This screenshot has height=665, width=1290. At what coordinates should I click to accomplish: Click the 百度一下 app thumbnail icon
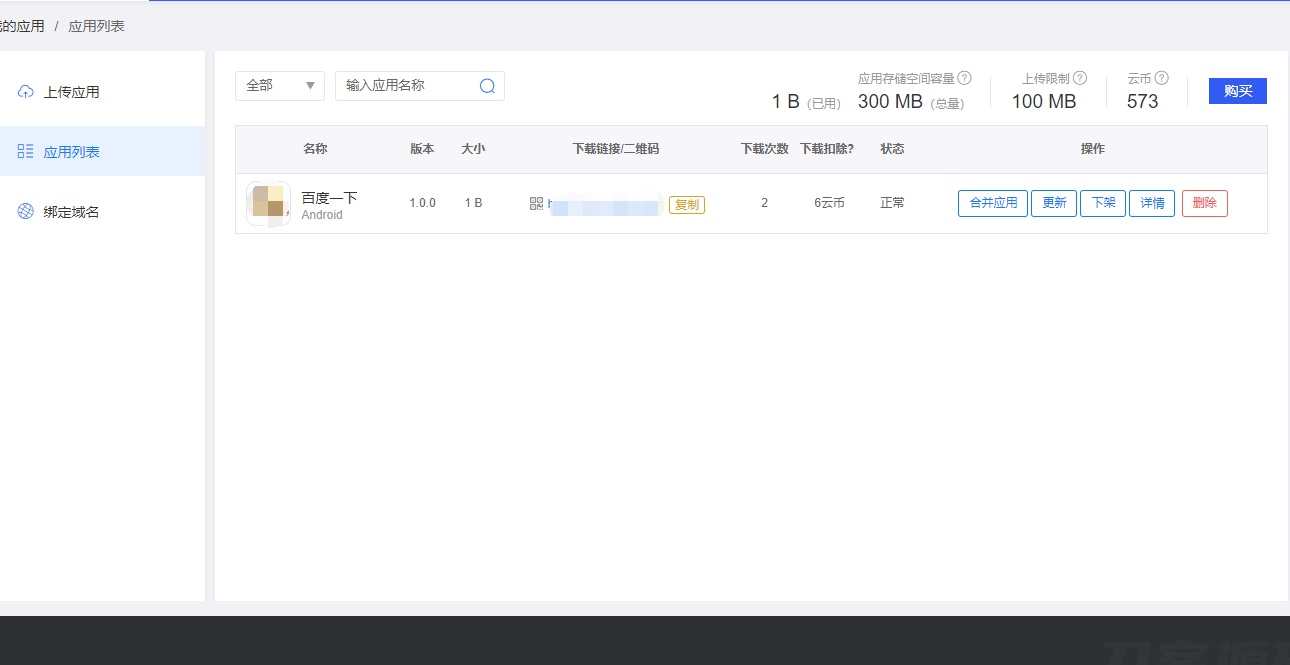coord(268,203)
